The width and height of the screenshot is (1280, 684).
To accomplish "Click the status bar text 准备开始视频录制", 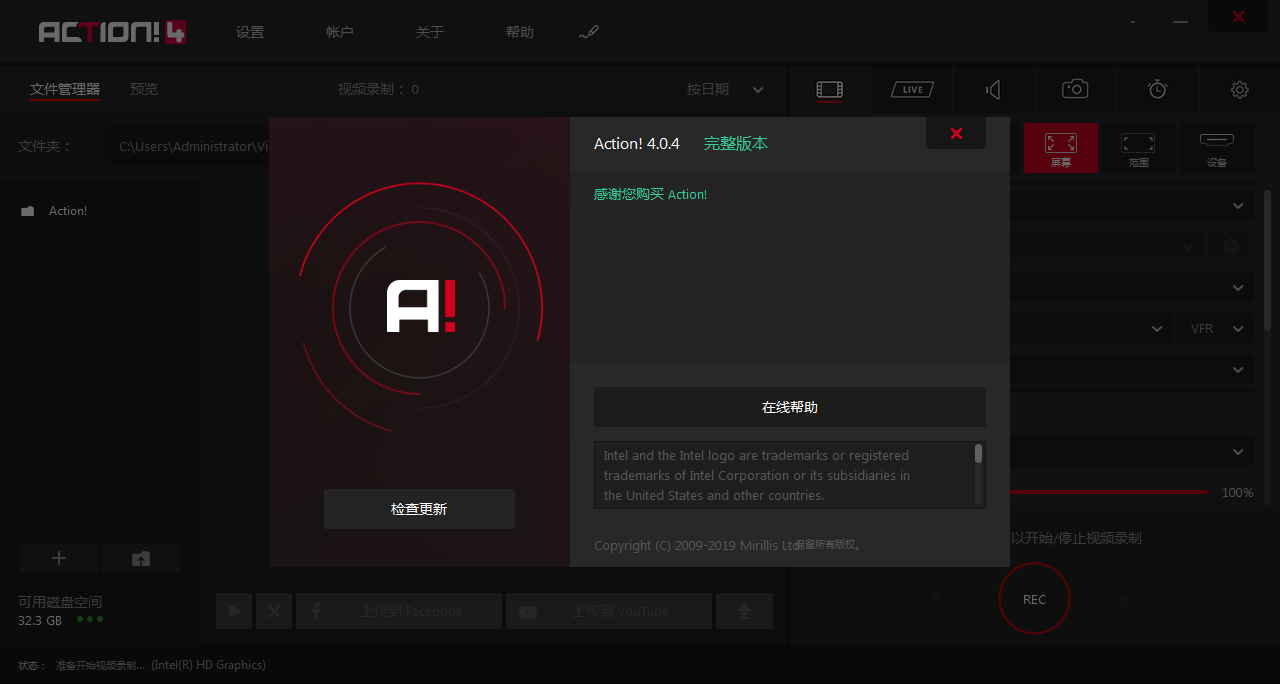I will (100, 665).
